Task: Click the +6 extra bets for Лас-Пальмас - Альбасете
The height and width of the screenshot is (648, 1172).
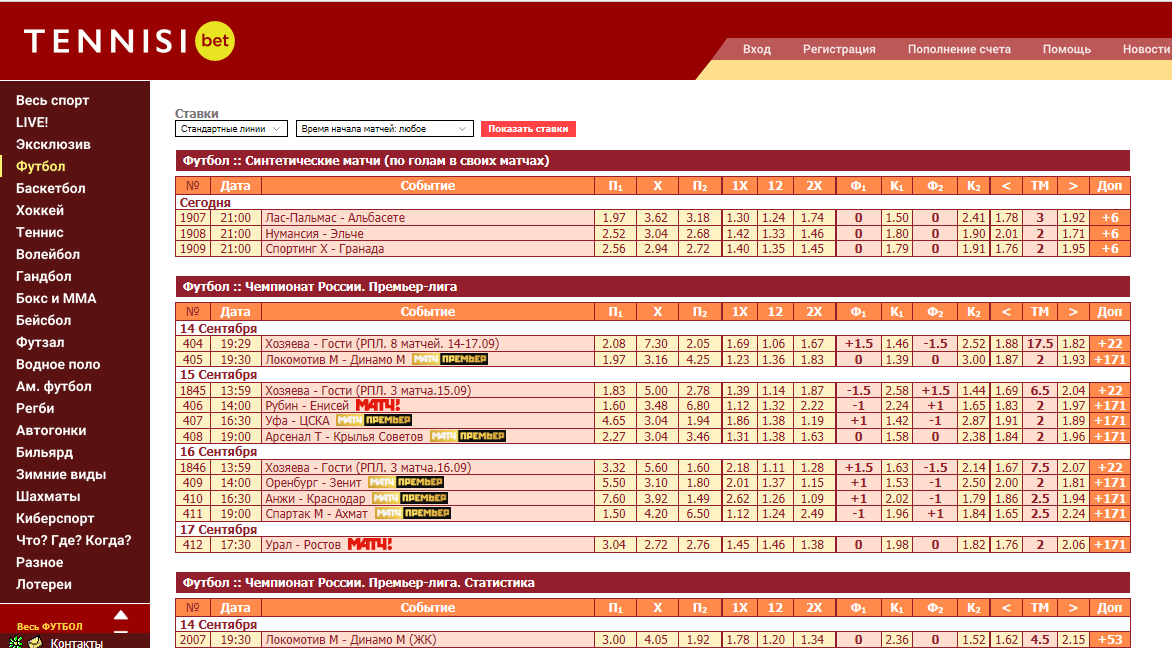Action: 1110,217
